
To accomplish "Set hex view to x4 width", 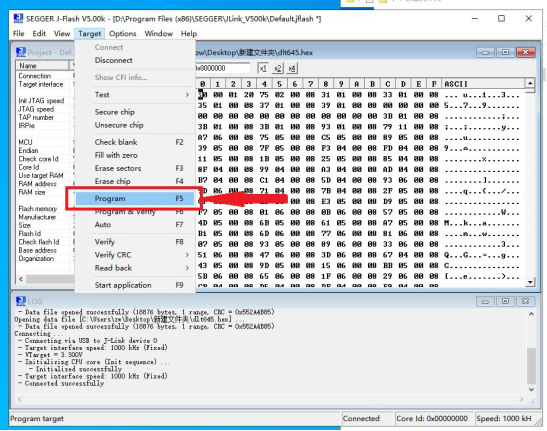I will (292, 68).
